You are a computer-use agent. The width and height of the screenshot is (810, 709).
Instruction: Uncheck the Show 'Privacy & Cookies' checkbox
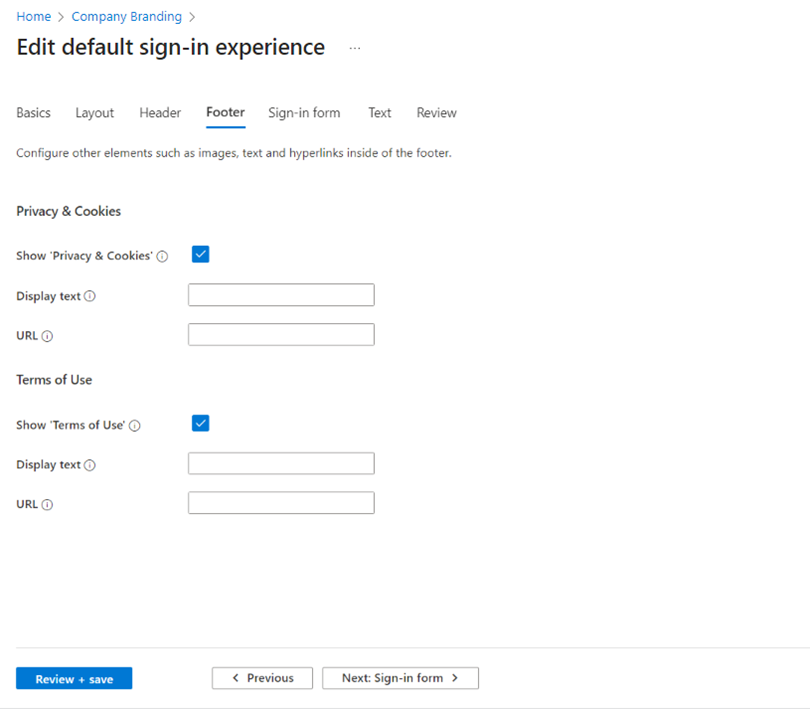tap(200, 255)
